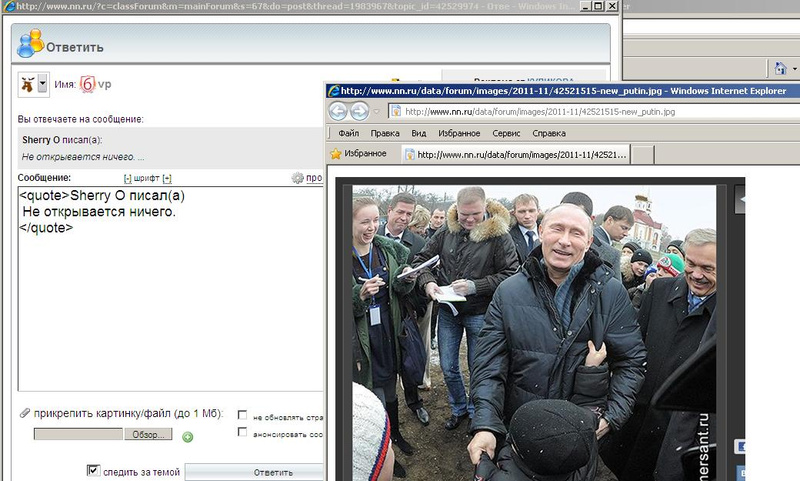Select the tab showing the 42521 image URL
This screenshot has width=800, height=481.
[x=515, y=155]
